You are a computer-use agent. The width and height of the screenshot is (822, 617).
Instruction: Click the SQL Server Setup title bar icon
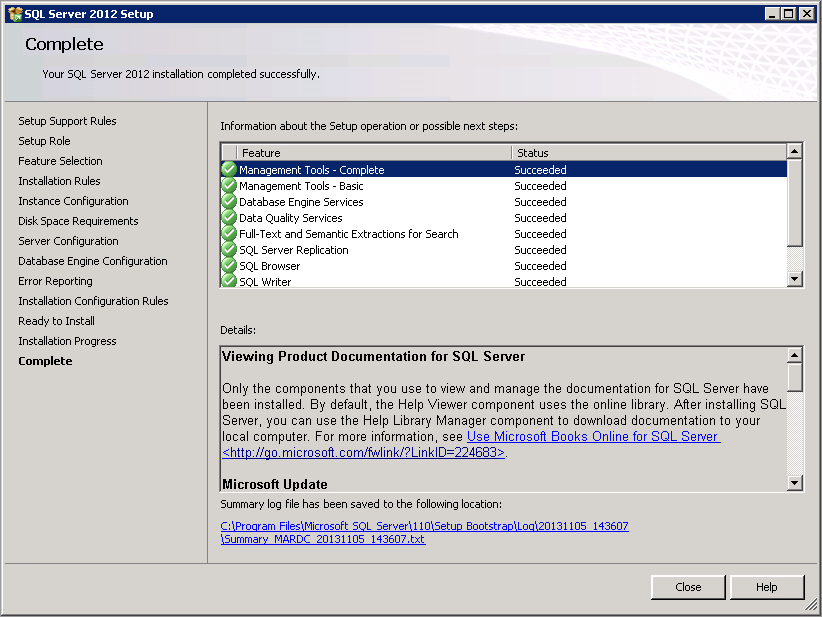pos(15,14)
